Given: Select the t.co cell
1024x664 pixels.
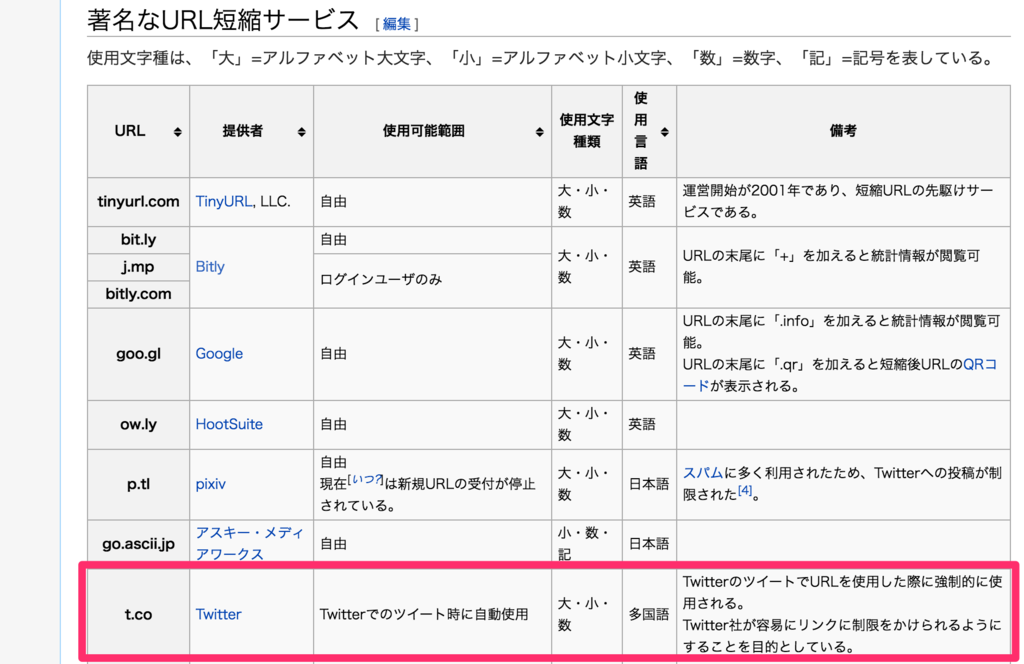Looking at the screenshot, I should click(138, 614).
